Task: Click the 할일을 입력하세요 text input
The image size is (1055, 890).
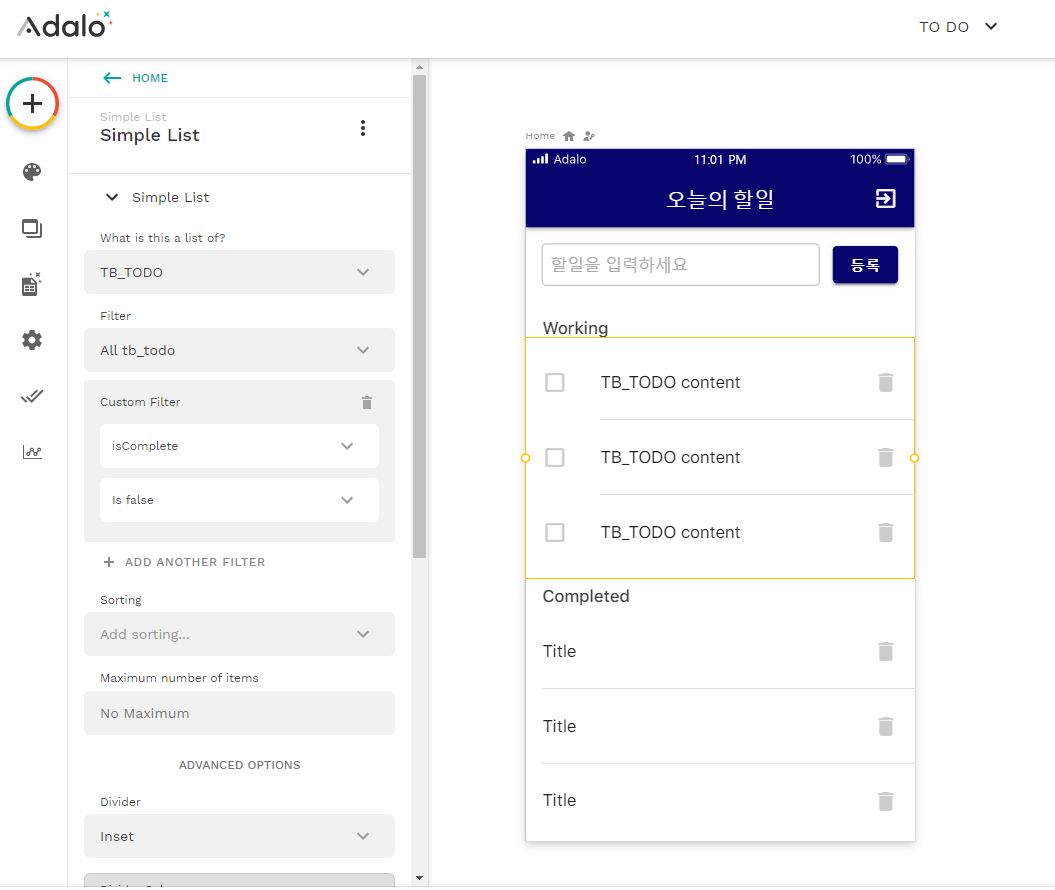Action: (x=680, y=265)
